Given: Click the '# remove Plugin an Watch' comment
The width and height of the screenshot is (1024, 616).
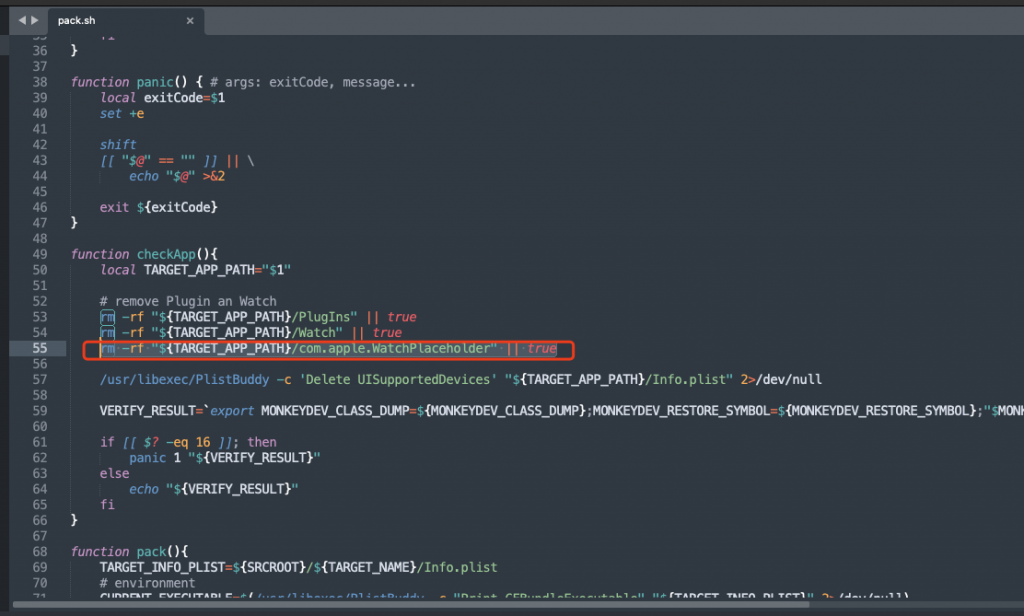Looking at the screenshot, I should point(188,301).
